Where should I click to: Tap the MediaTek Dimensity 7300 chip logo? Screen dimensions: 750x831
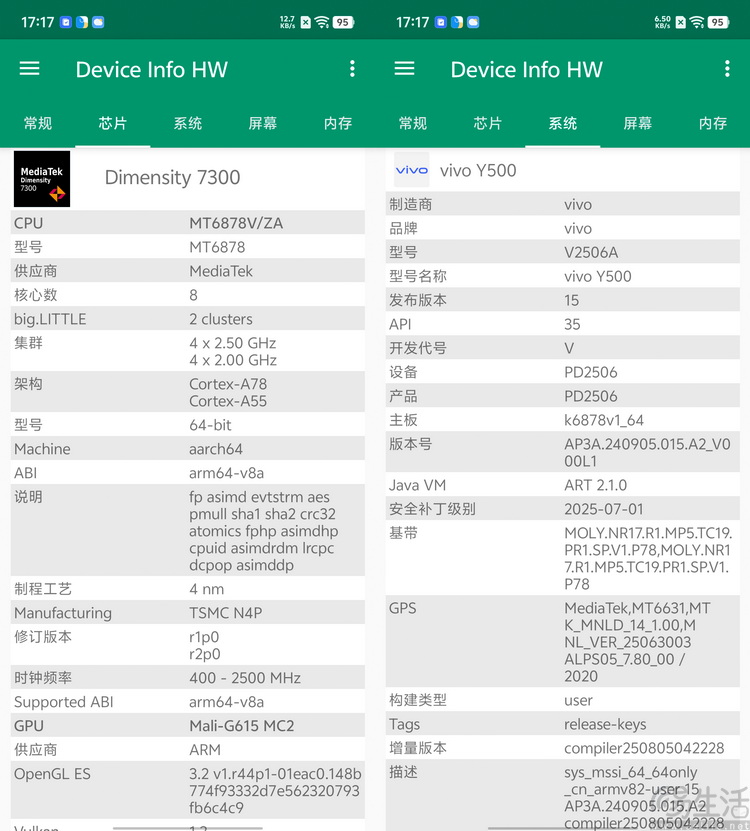[x=42, y=179]
